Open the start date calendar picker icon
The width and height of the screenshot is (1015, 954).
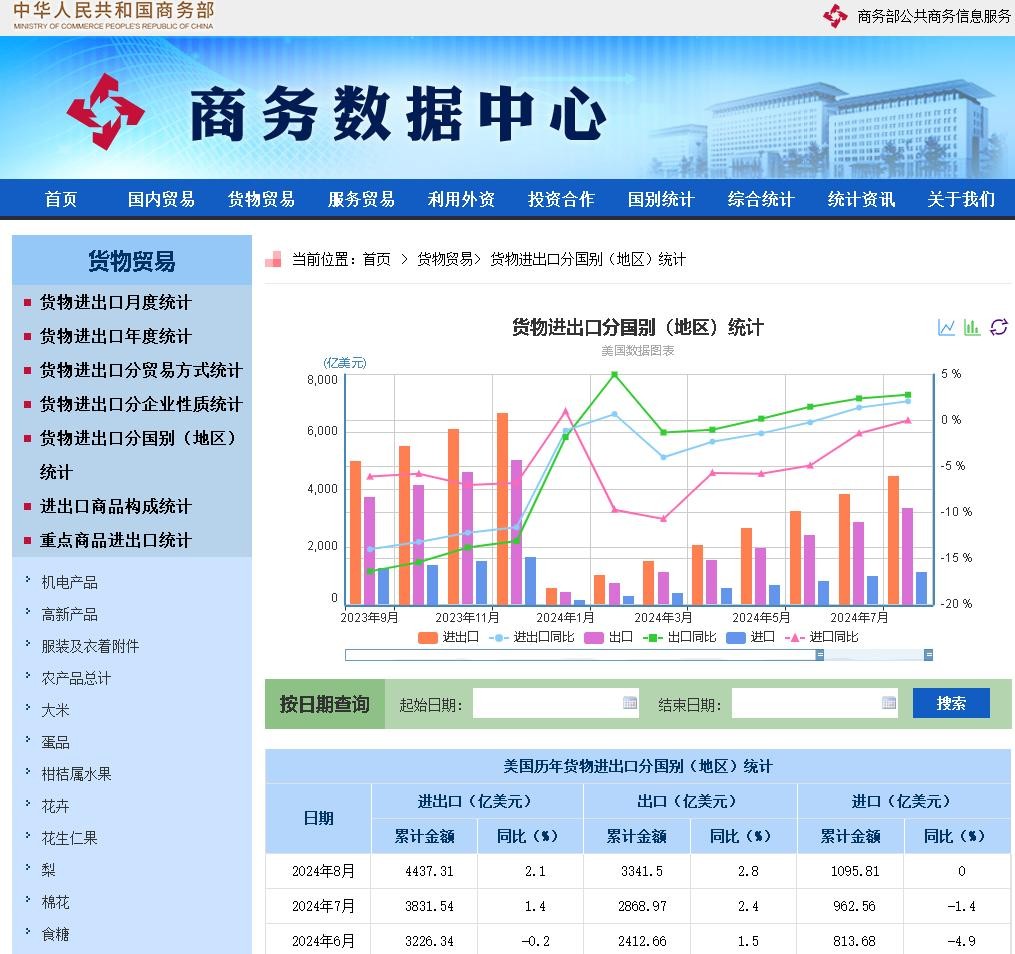point(630,703)
